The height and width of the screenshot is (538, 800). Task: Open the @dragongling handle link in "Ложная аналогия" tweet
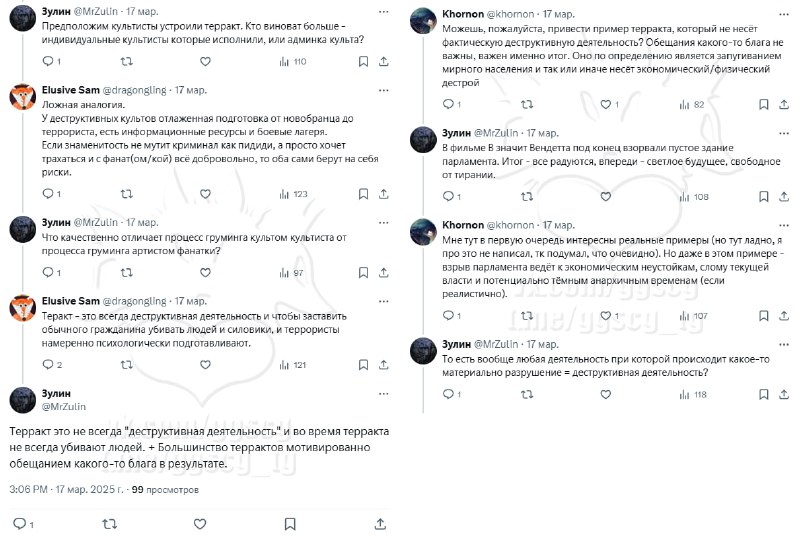[137, 90]
